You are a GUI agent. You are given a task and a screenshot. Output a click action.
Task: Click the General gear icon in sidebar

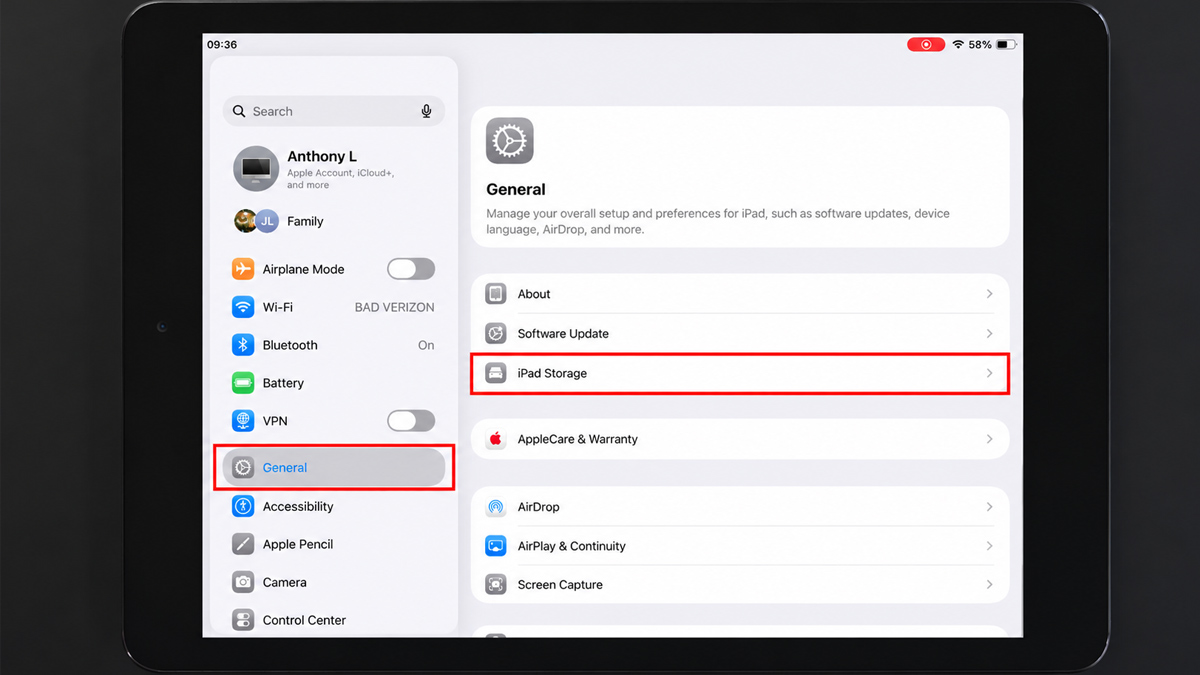pyautogui.click(x=243, y=467)
